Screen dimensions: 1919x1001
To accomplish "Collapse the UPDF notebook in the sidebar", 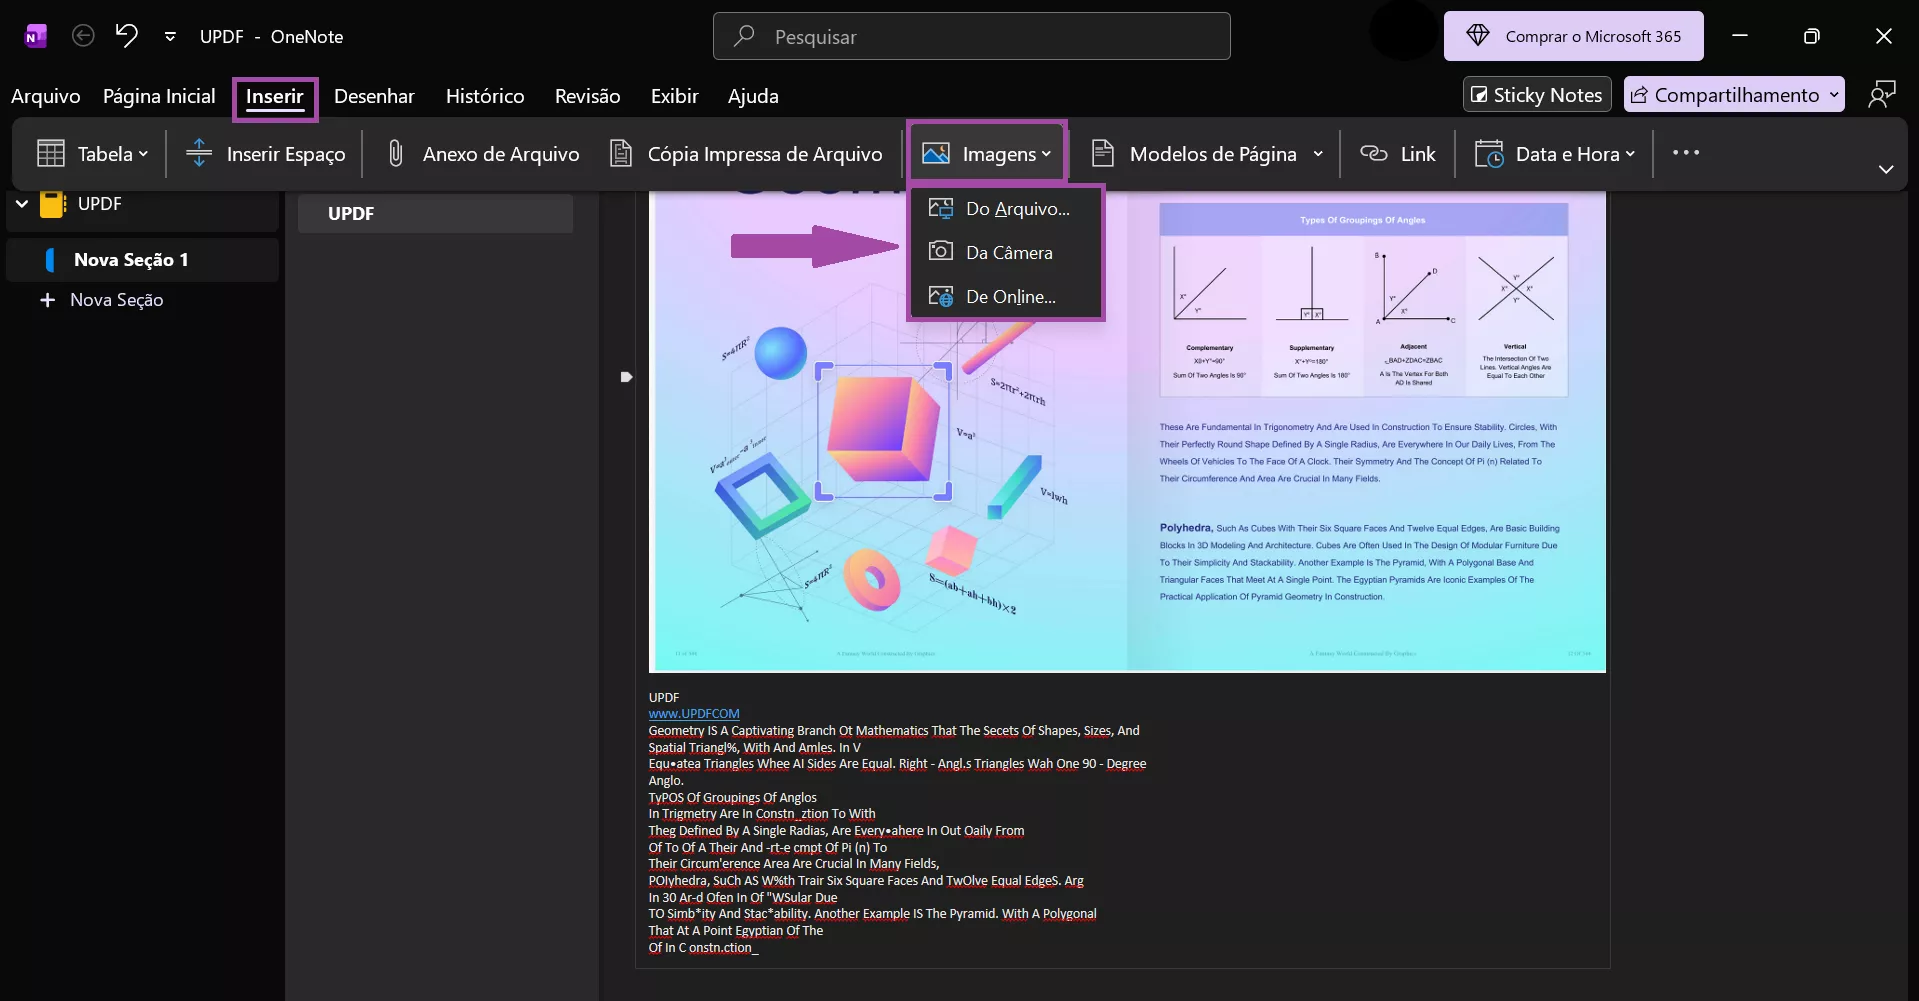I will pyautogui.click(x=20, y=204).
